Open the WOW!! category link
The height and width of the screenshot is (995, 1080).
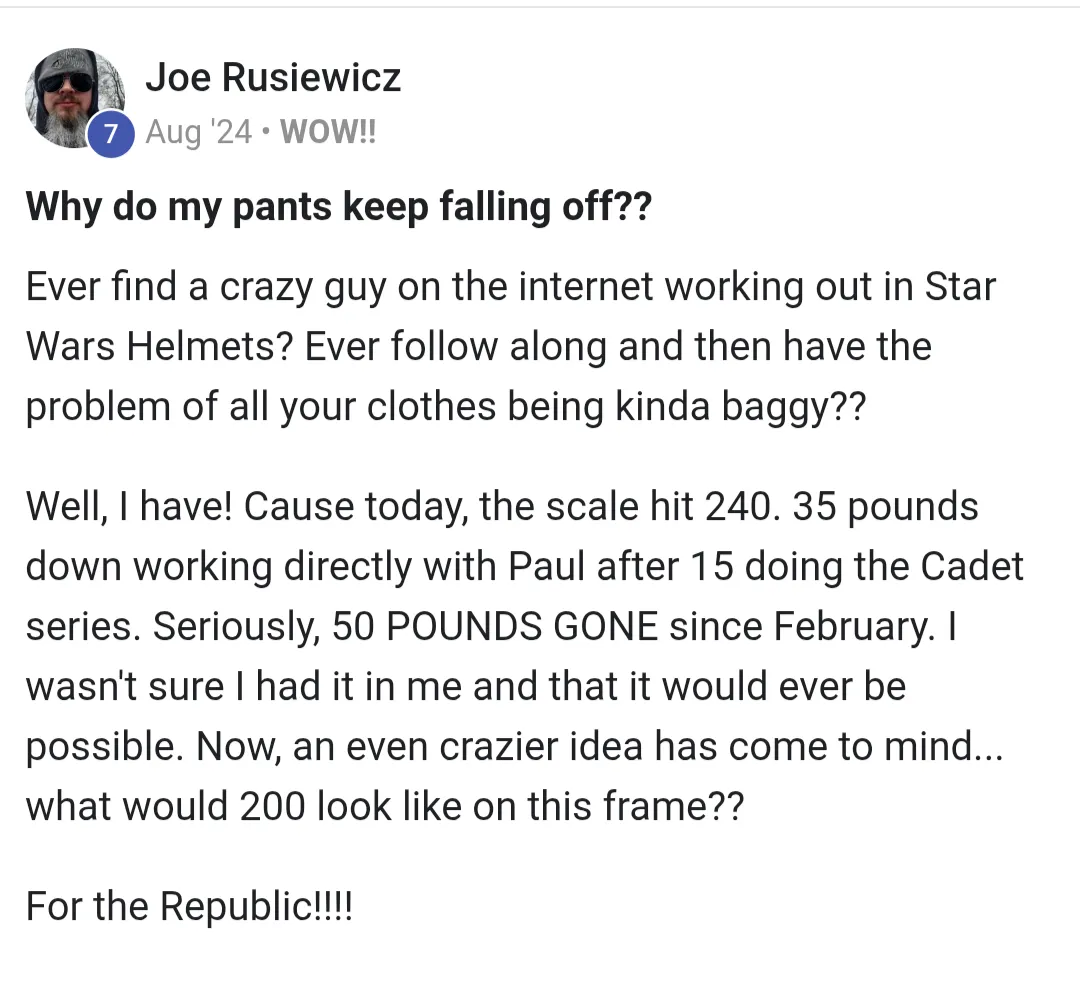coord(328,132)
